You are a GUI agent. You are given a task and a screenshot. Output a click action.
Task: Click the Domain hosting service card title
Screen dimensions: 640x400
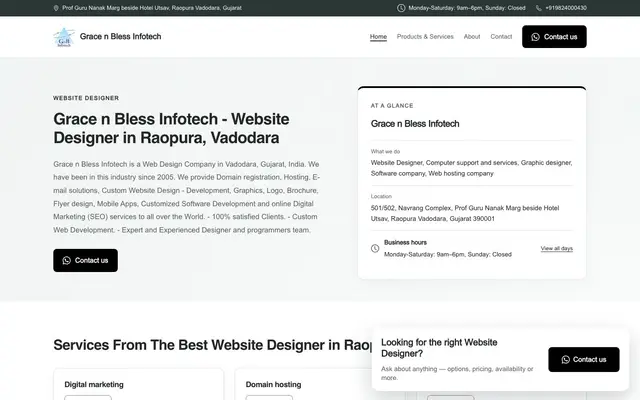click(273, 384)
